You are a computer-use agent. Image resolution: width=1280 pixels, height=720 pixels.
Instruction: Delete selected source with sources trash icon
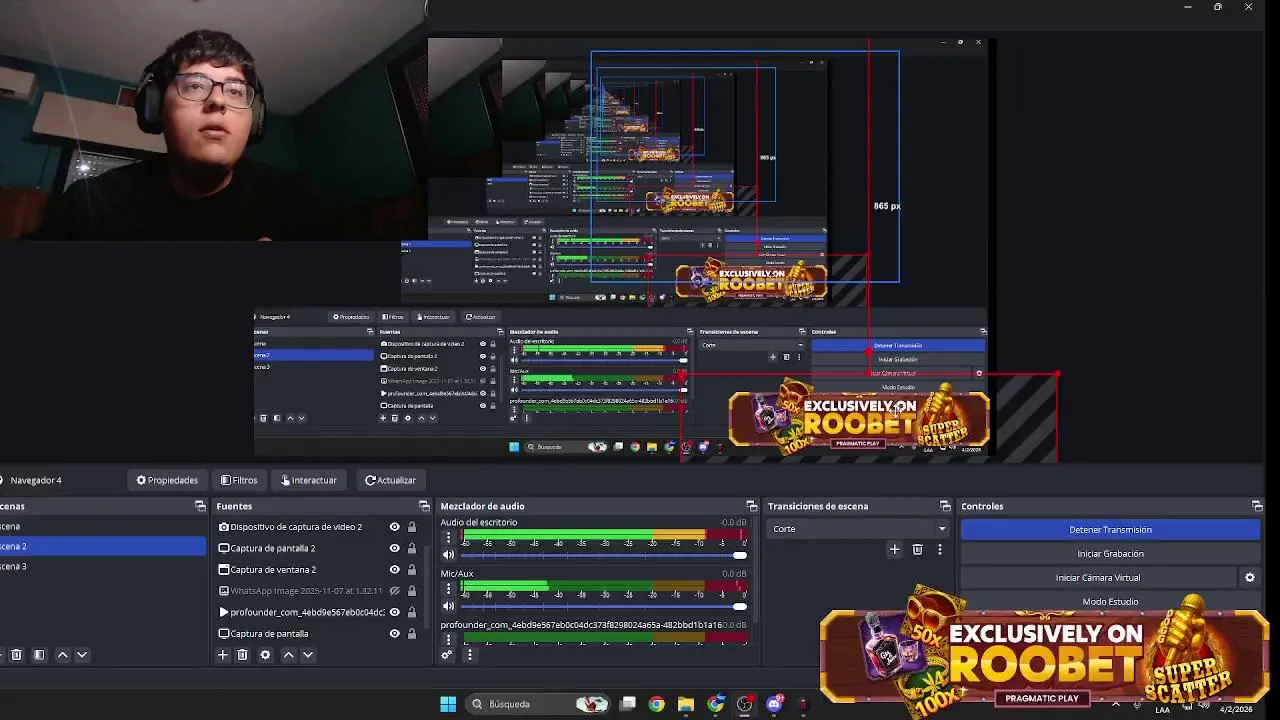pos(242,655)
